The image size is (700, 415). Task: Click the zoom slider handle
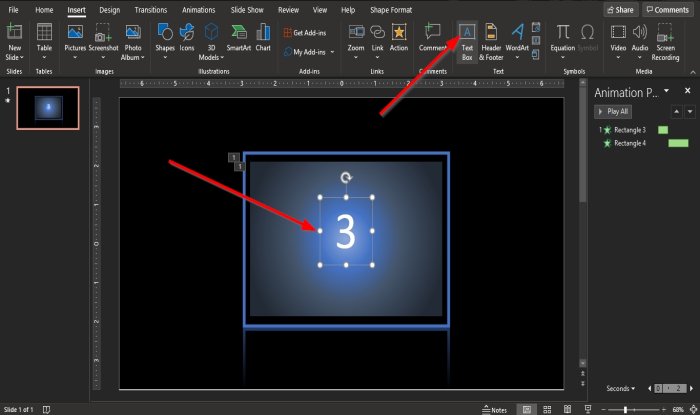point(625,409)
